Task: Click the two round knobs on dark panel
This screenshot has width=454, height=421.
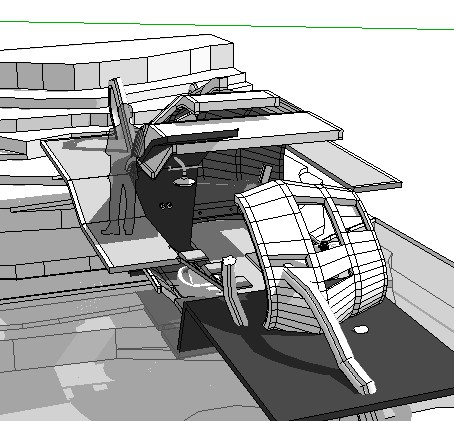Action: click(x=166, y=206)
